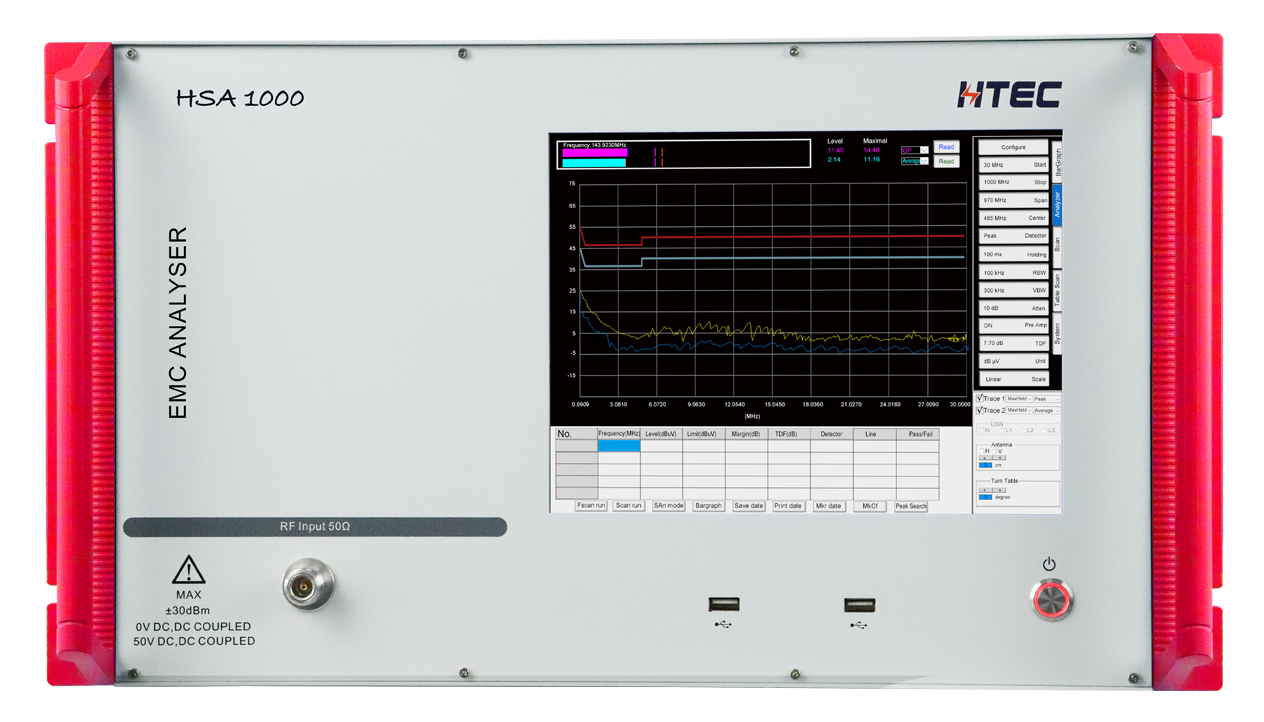Click the warning triangle symbol
This screenshot has width=1264, height=722.
(x=189, y=569)
